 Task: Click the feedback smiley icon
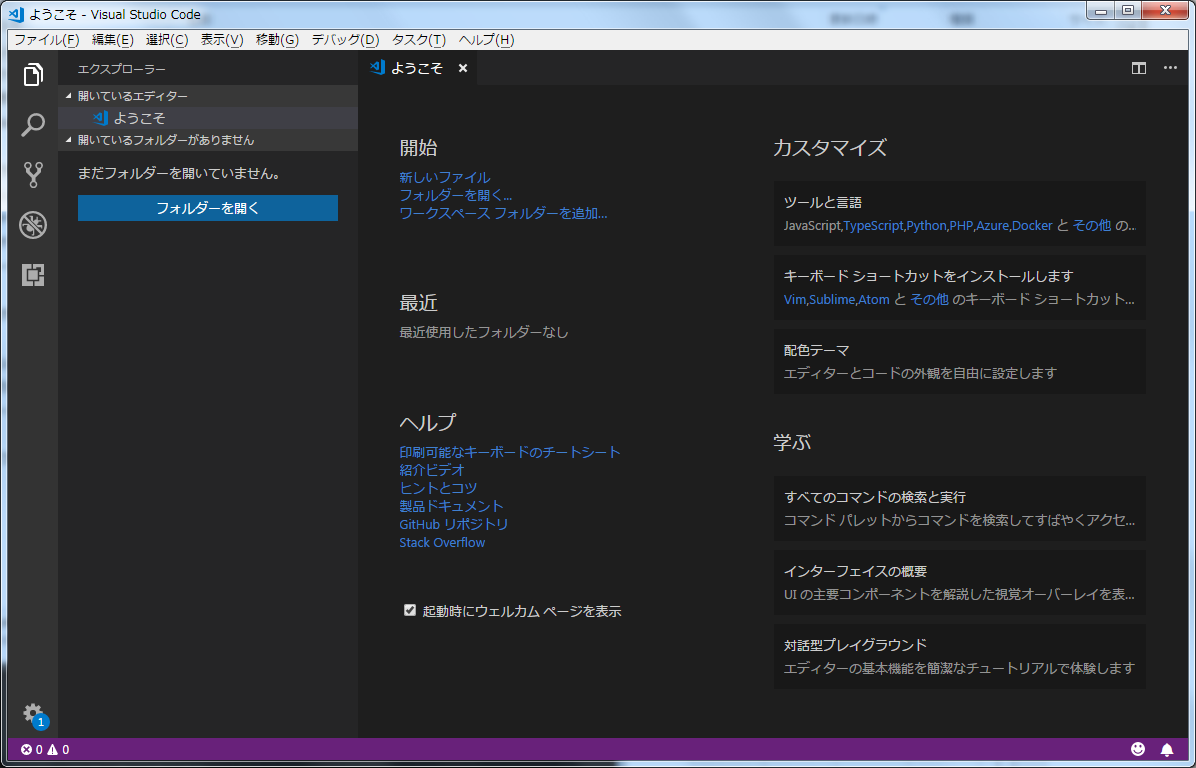1138,749
